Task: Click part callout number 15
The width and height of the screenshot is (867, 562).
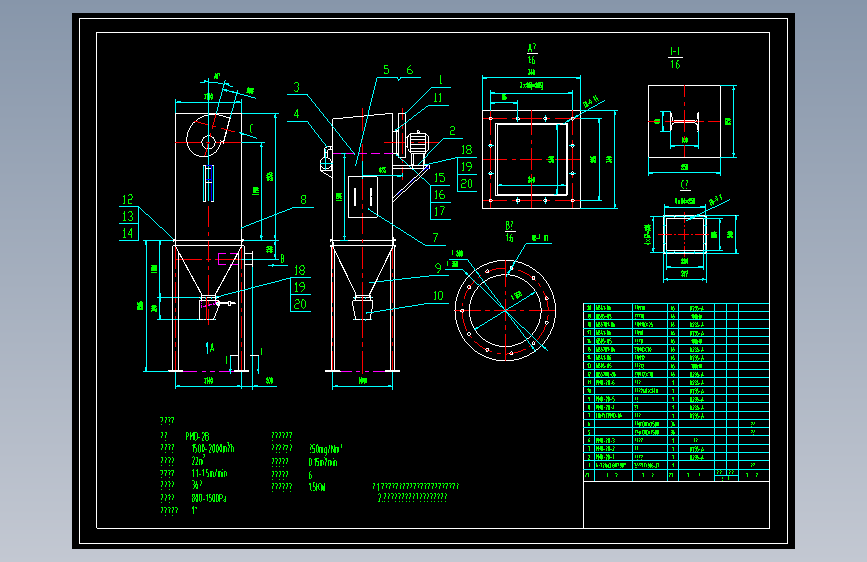Action: pyautogui.click(x=440, y=178)
